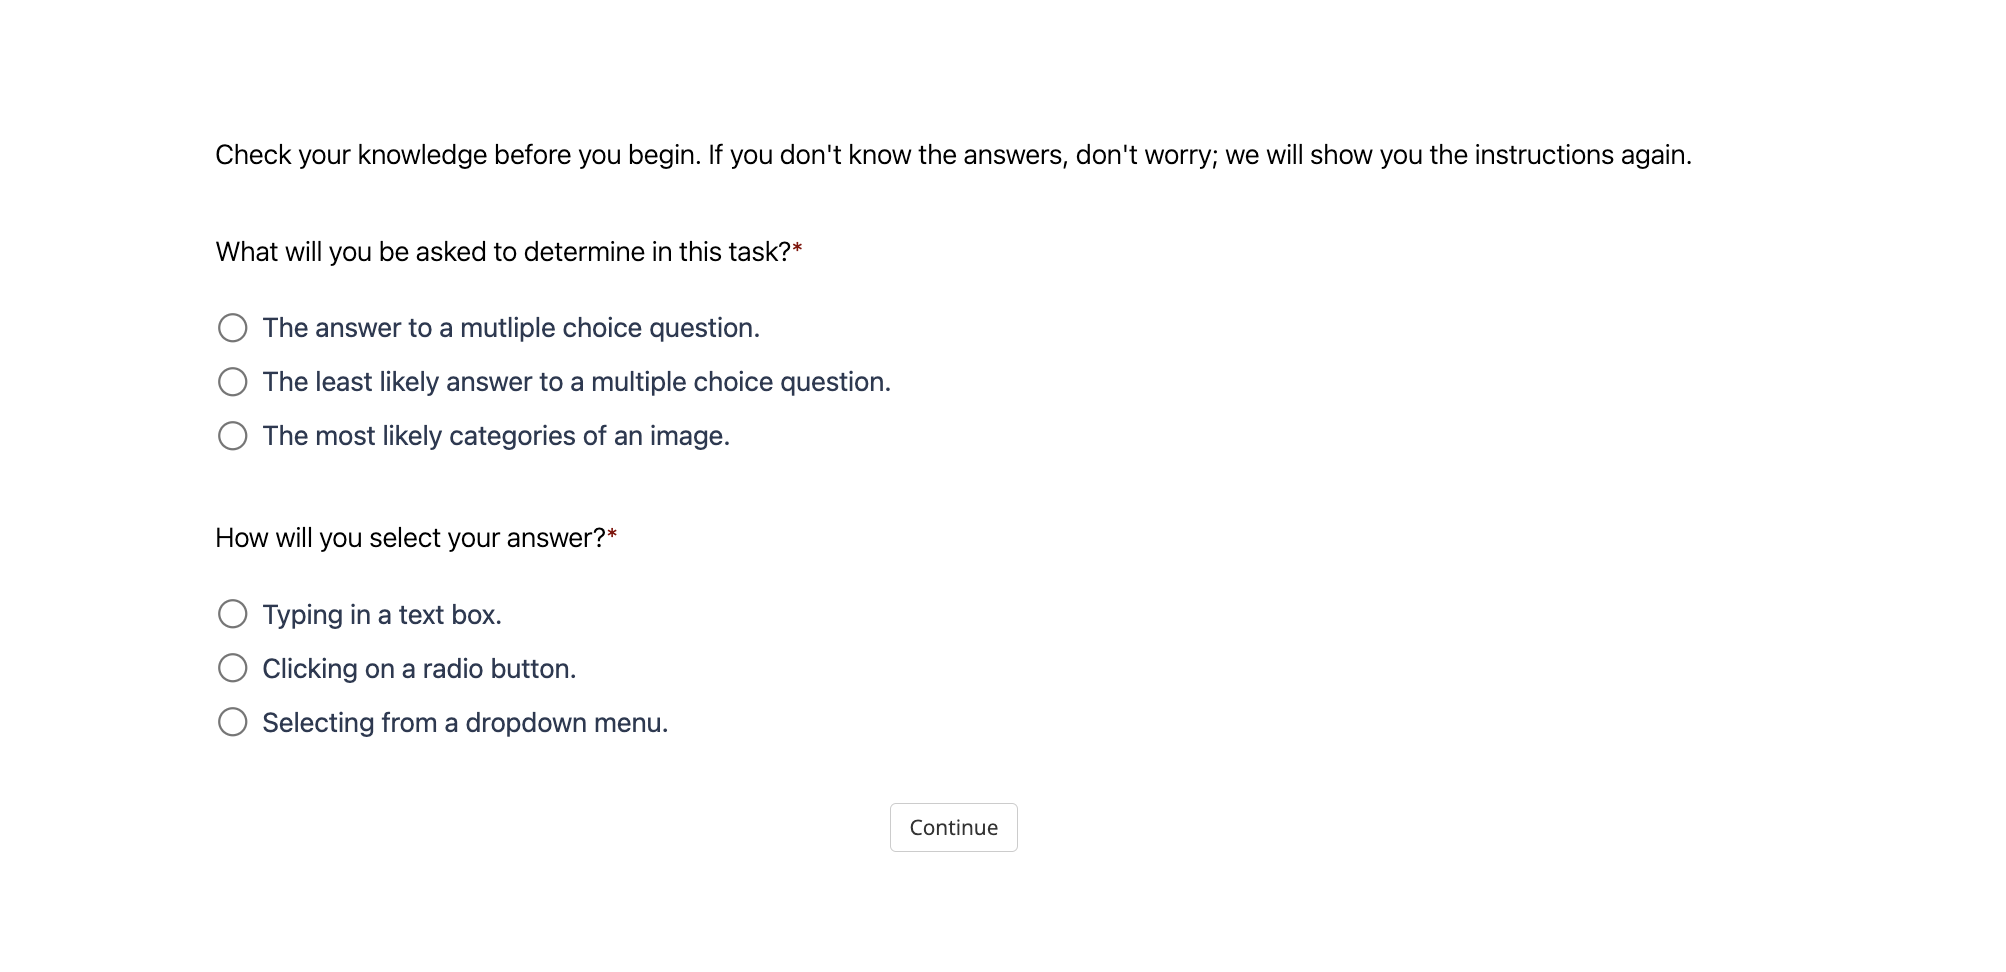
Task: Pick the "most likely categories of an image" radio circle
Action: pyautogui.click(x=233, y=436)
